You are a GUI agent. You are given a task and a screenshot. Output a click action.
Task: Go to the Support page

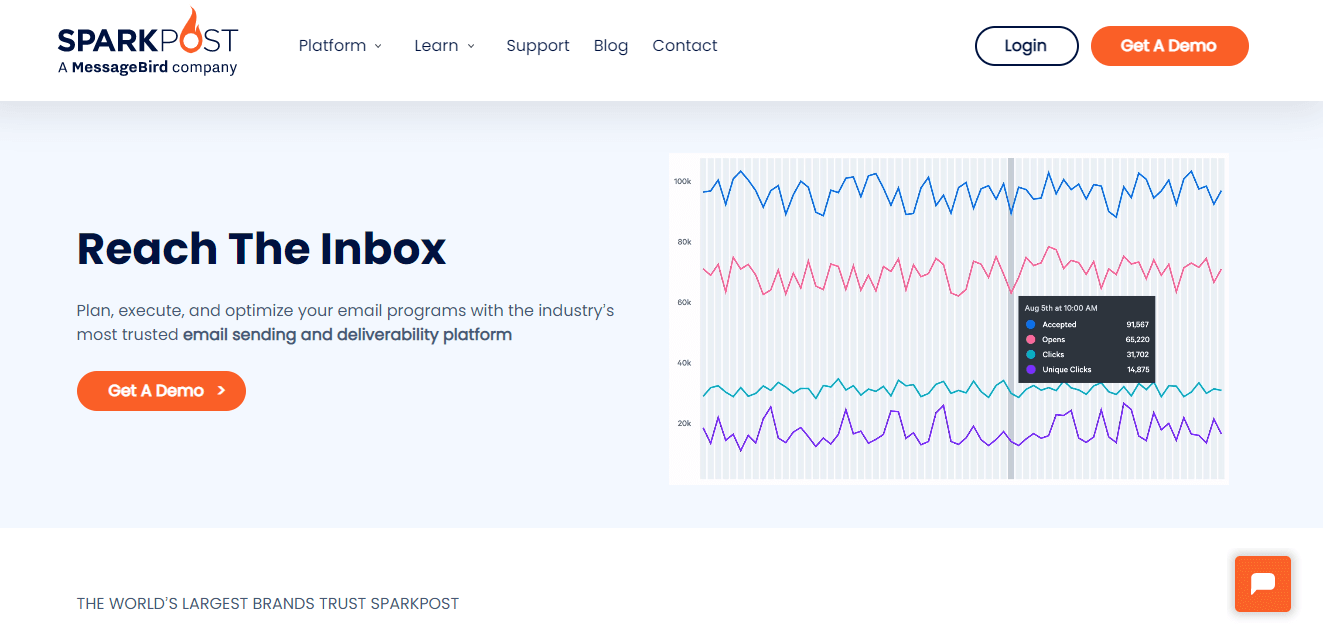(x=538, y=46)
